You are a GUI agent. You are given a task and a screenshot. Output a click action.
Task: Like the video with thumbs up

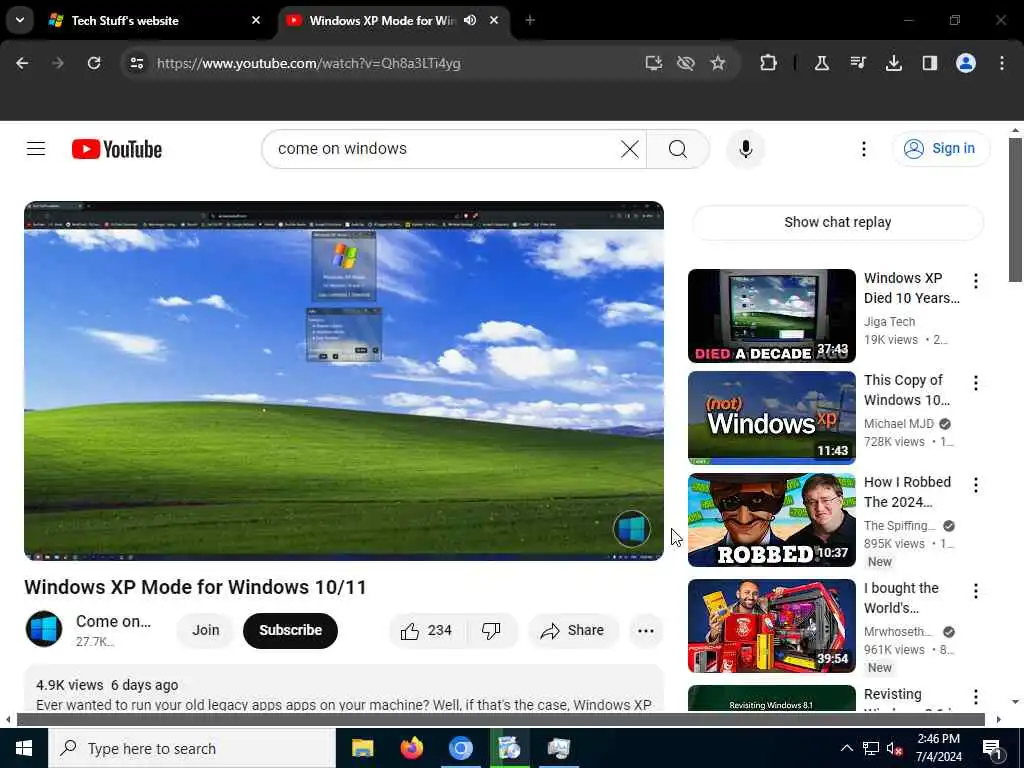[427, 630]
